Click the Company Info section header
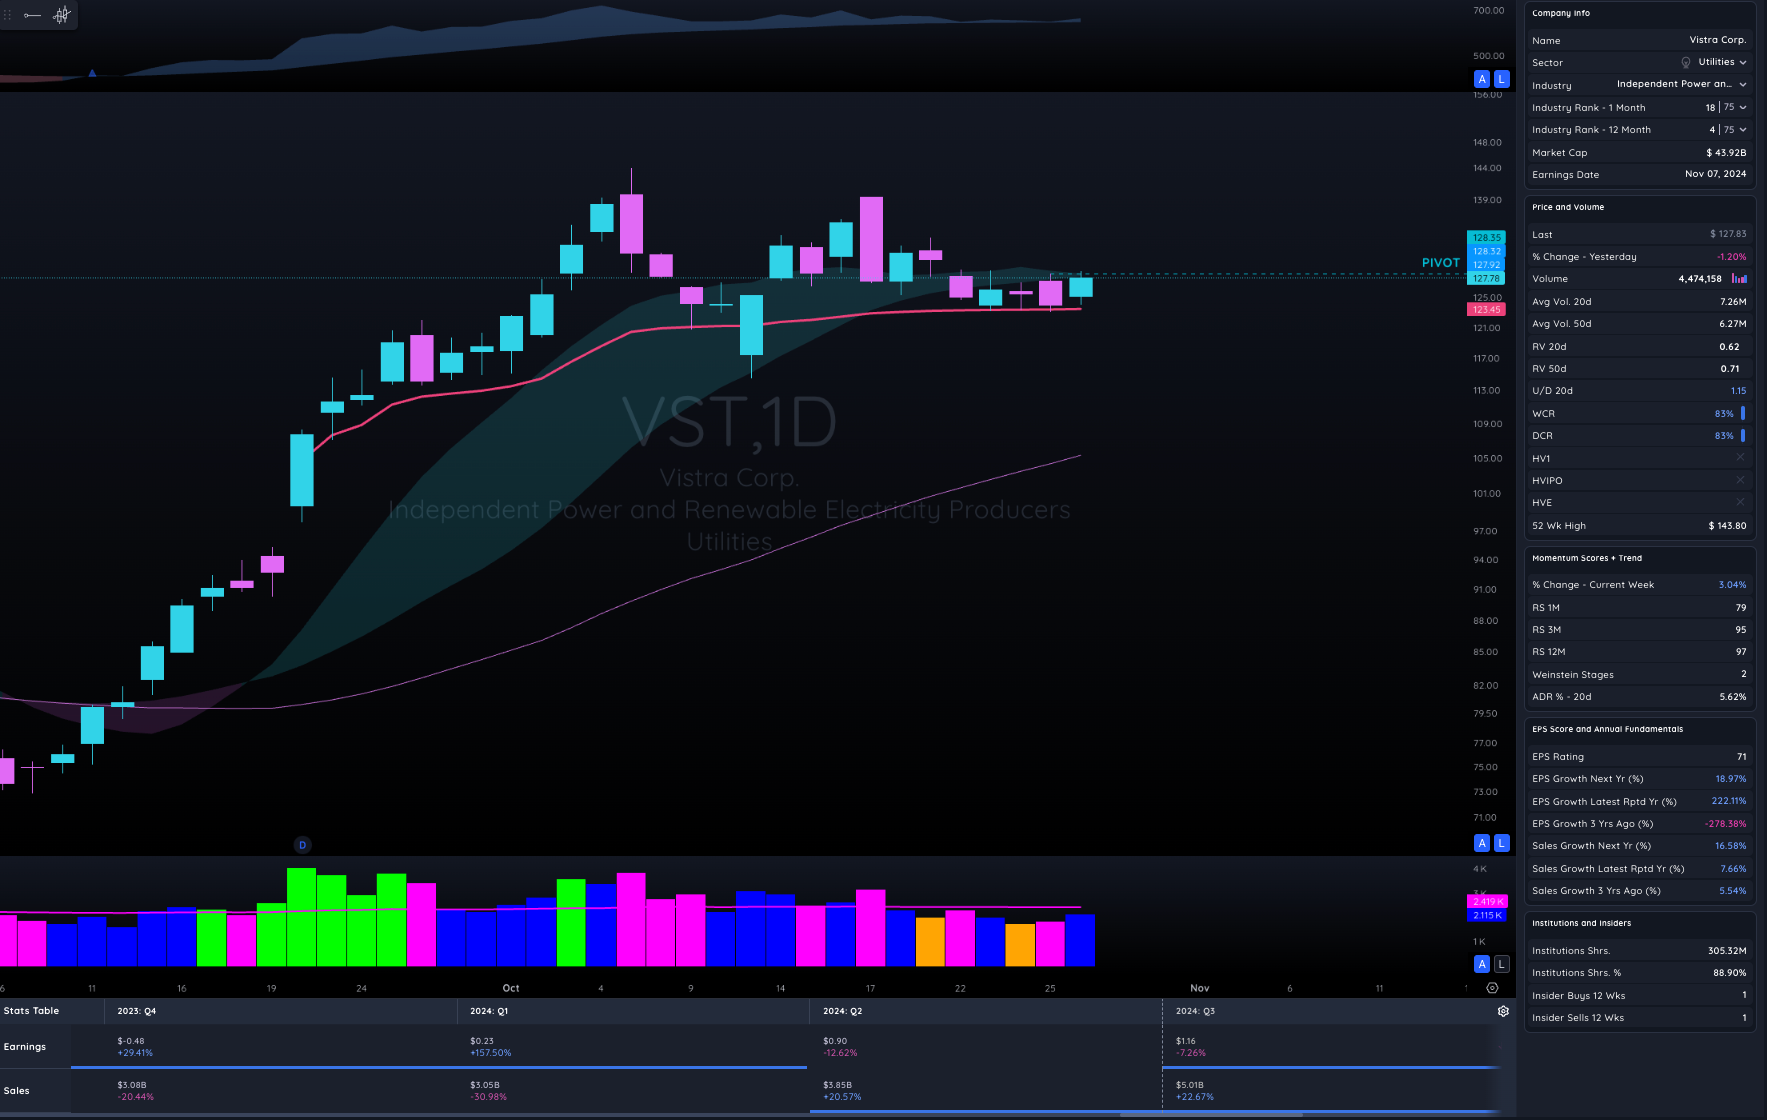Image resolution: width=1767 pixels, height=1120 pixels. (x=1560, y=13)
